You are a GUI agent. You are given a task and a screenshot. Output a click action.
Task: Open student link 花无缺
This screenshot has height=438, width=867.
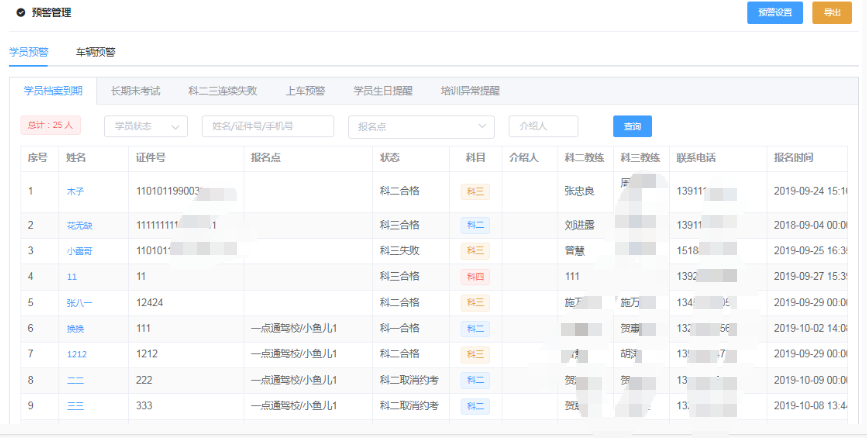tap(80, 226)
